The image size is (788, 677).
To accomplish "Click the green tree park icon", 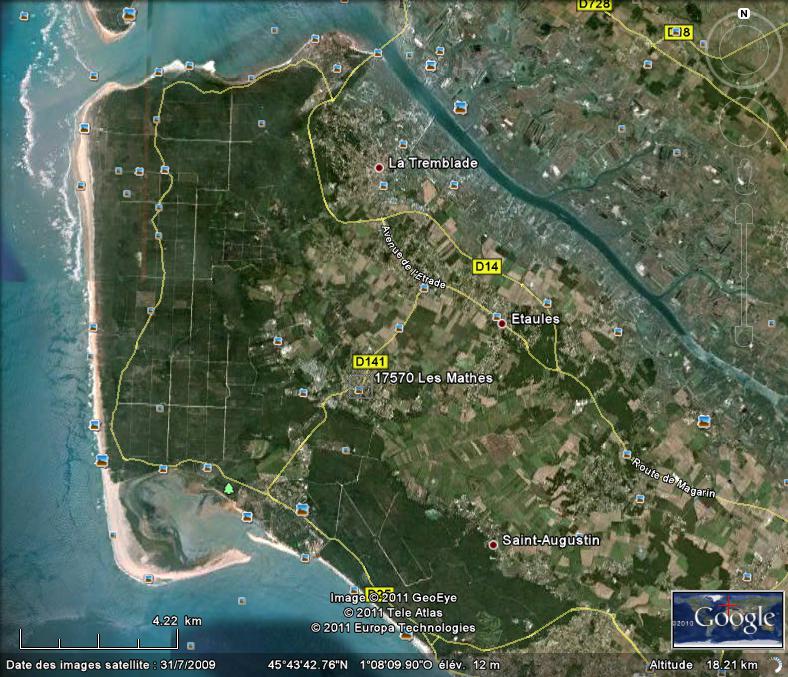I will pos(229,488).
